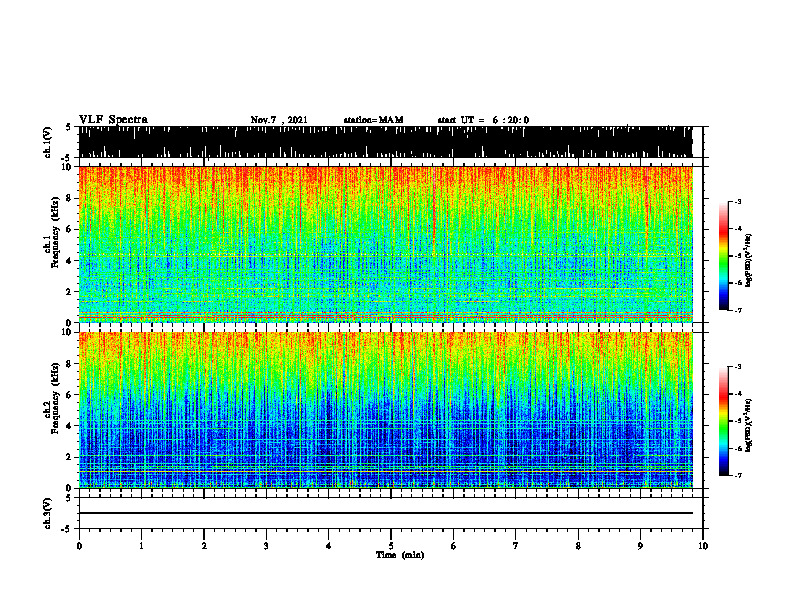Click the "6" kHz tick on ch.2 frequency axis
This screenshot has width=792, height=612.
click(70, 395)
